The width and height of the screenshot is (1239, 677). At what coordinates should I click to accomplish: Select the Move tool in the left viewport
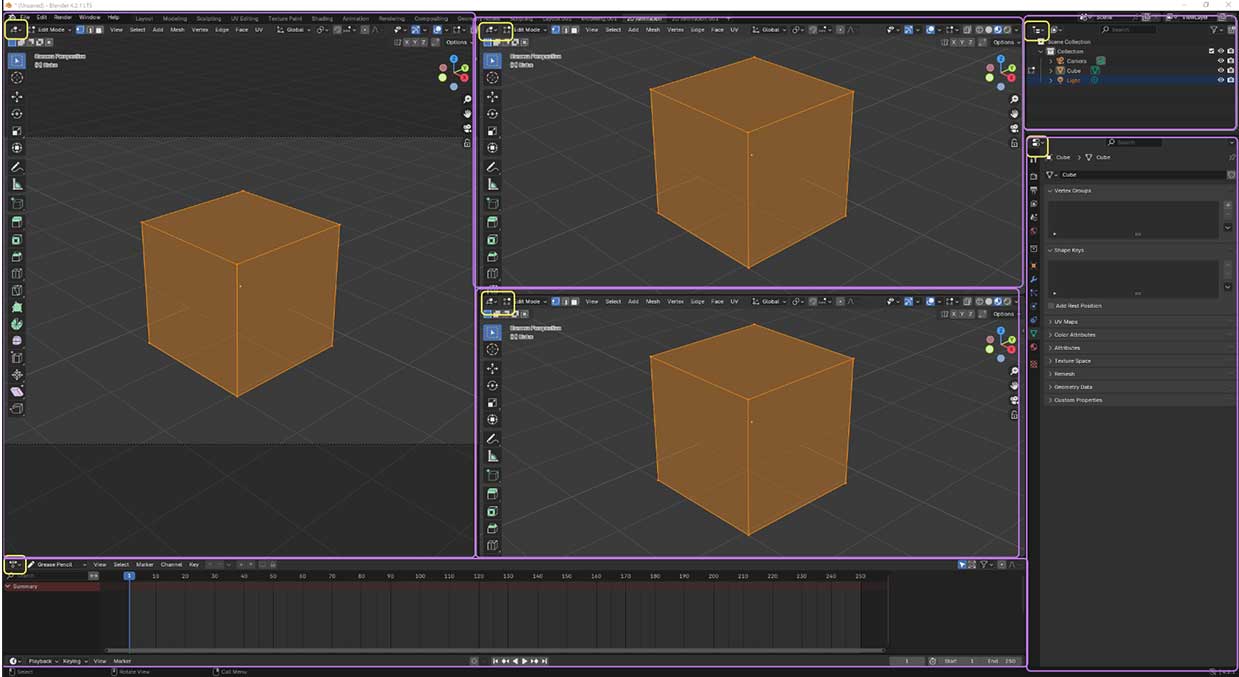click(17, 96)
